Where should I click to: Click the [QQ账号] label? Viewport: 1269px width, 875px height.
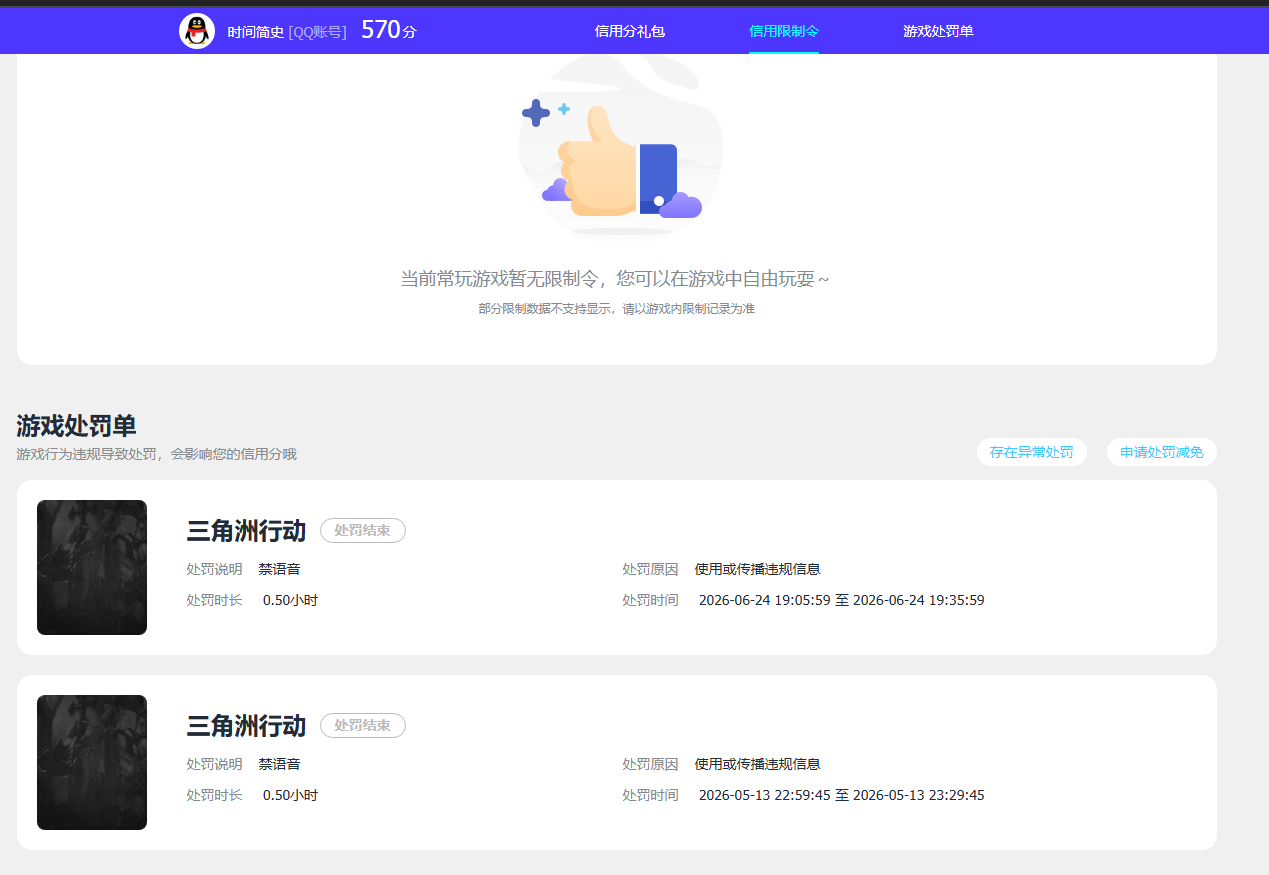318,32
